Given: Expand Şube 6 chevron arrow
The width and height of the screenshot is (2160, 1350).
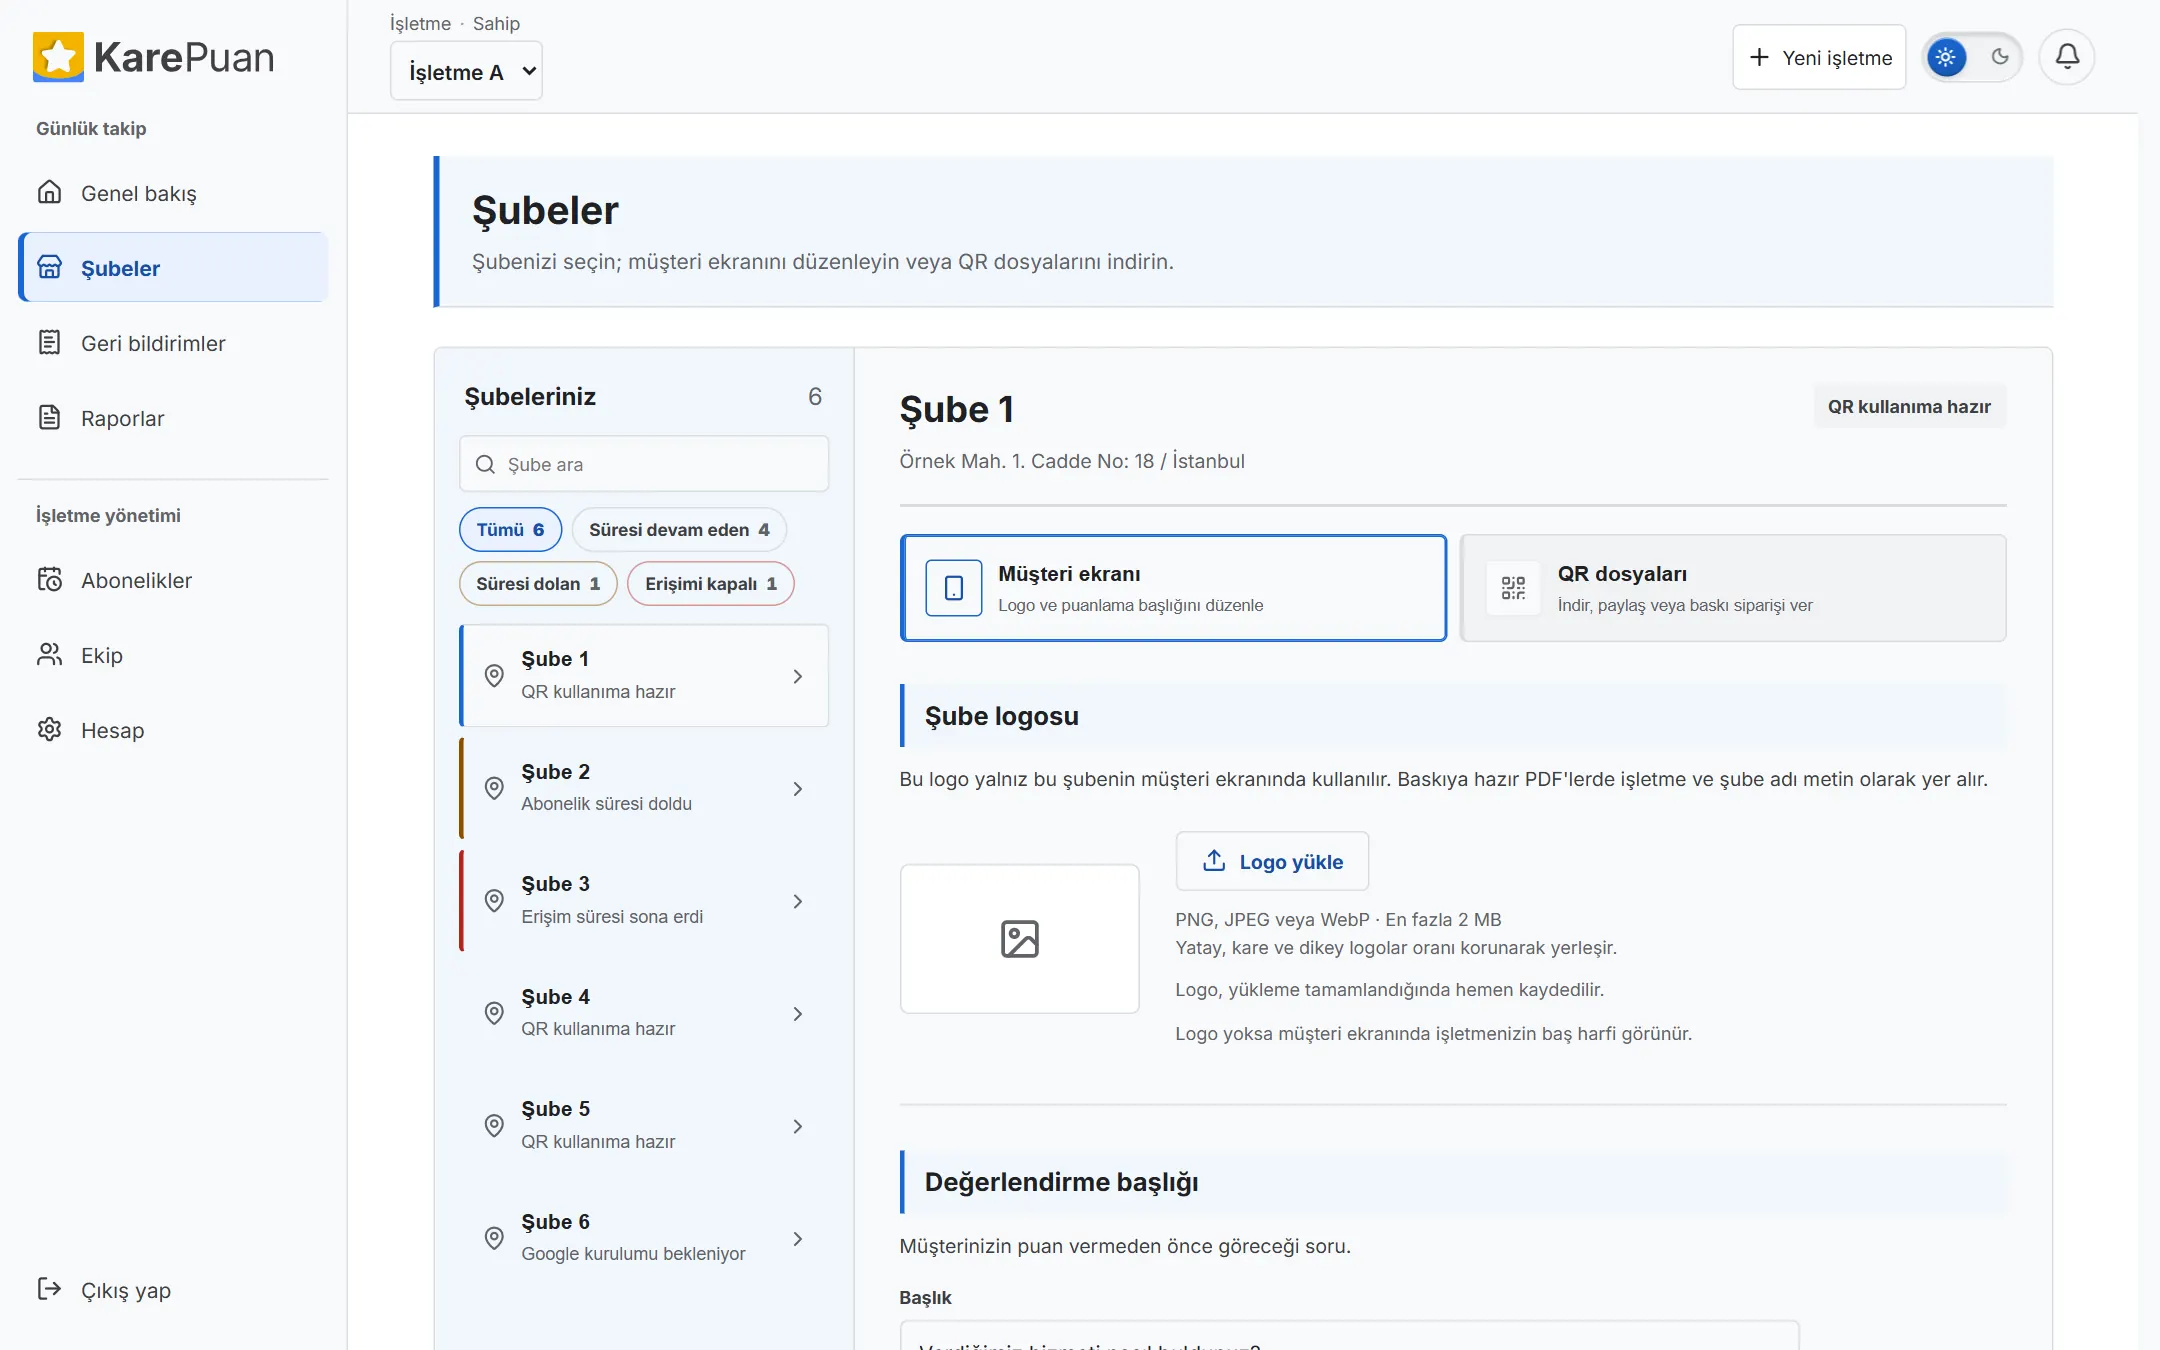Looking at the screenshot, I should click(x=798, y=1239).
